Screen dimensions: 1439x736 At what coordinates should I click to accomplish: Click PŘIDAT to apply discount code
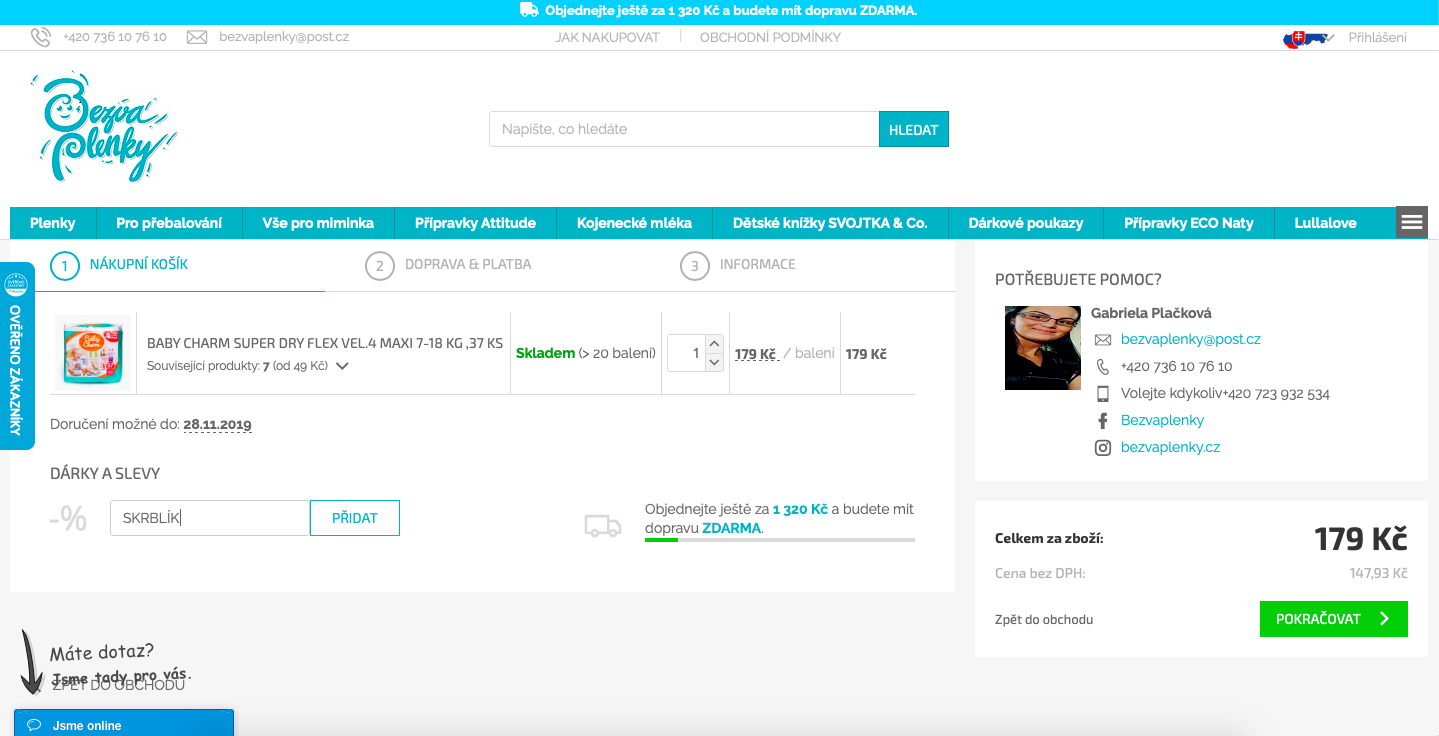pyautogui.click(x=355, y=518)
